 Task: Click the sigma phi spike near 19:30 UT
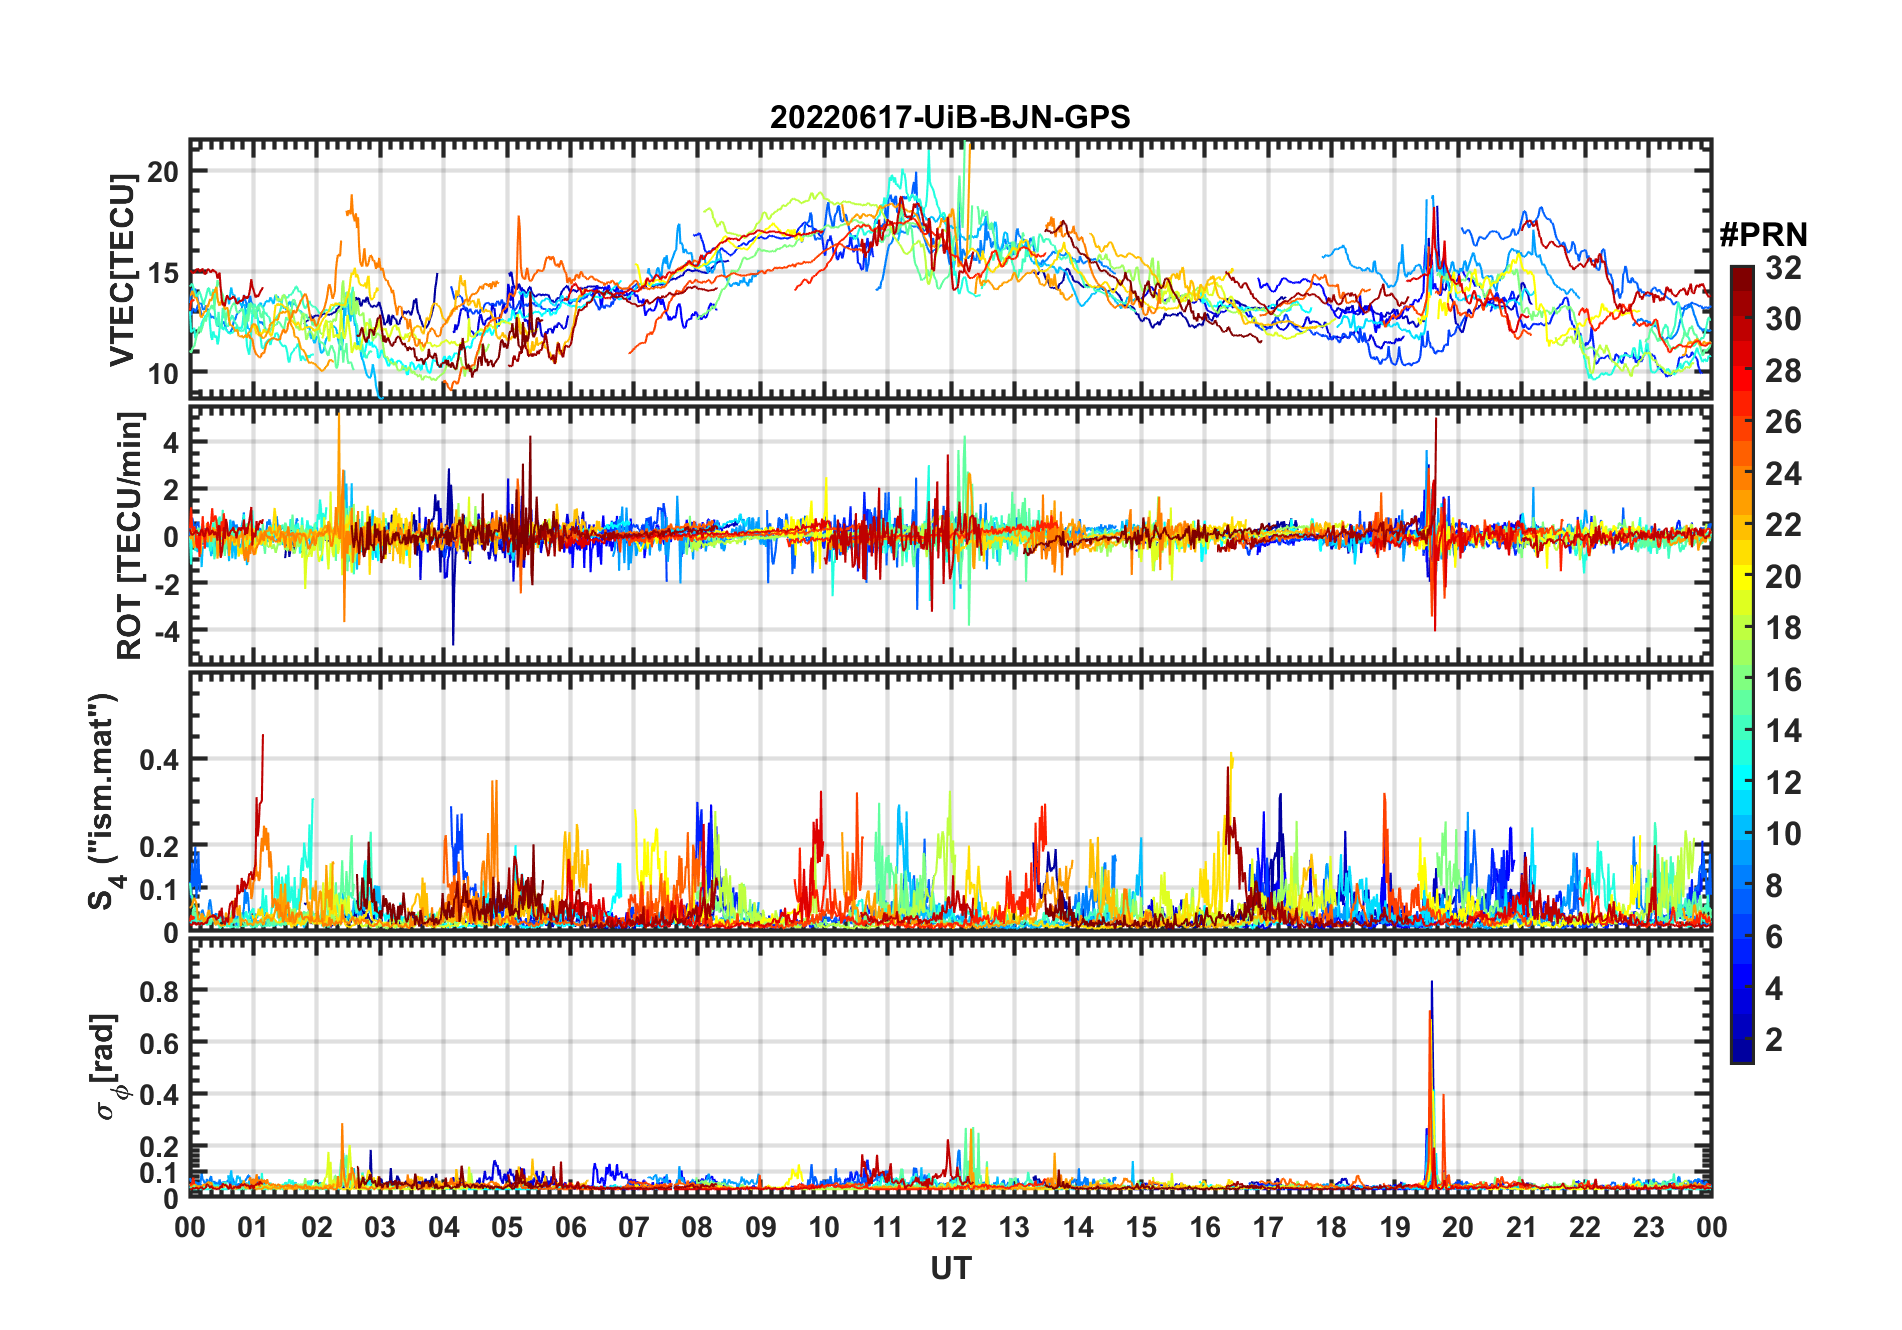[x=1431, y=1085]
